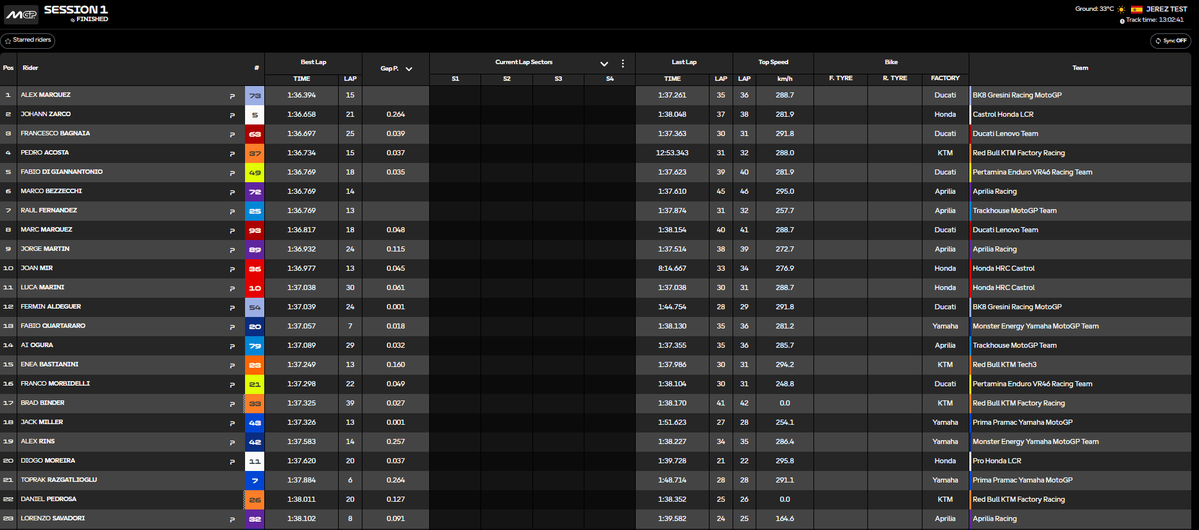Open the three-dot menu in Current Lap Sectors
Viewport: 1199px width, 530px height.
coord(622,63)
